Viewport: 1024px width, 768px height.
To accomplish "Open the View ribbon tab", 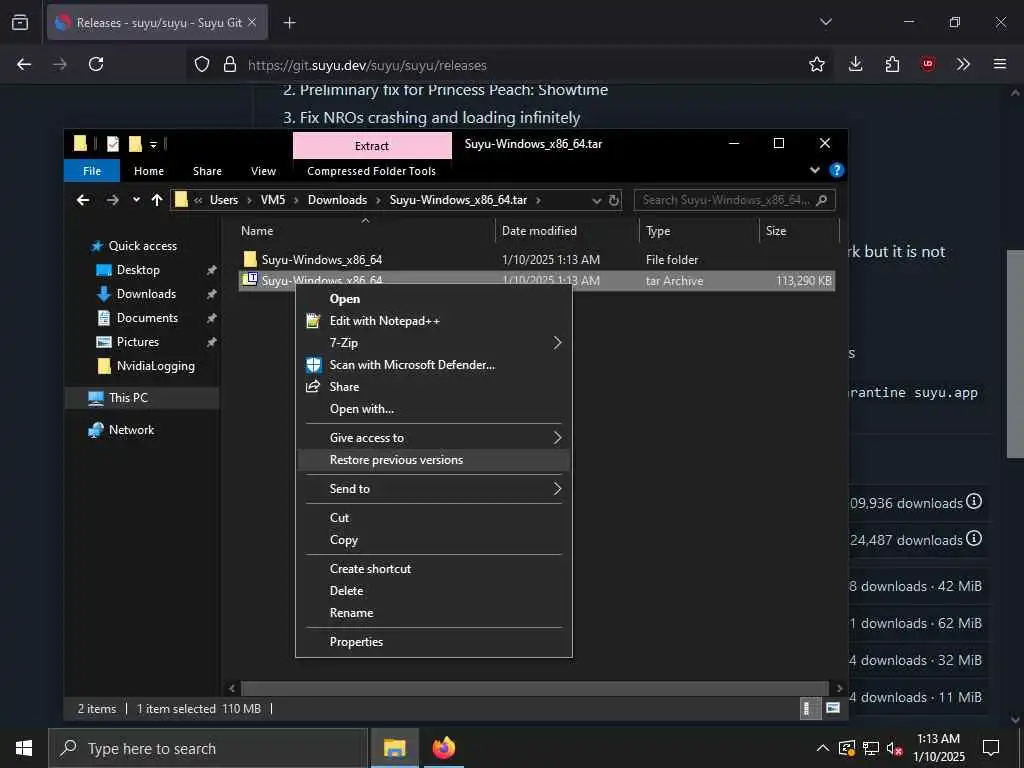I will (263, 171).
